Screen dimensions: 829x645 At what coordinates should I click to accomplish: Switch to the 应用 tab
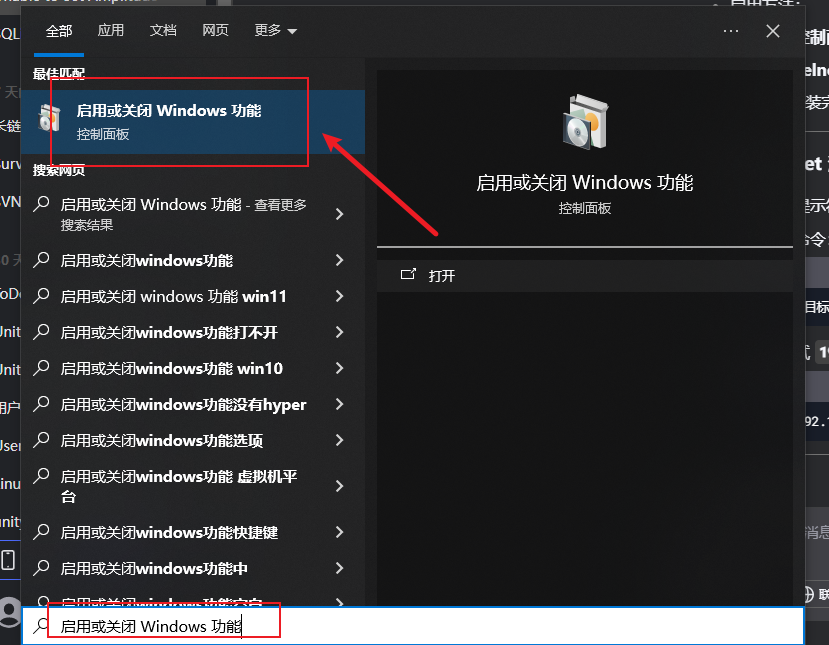110,31
